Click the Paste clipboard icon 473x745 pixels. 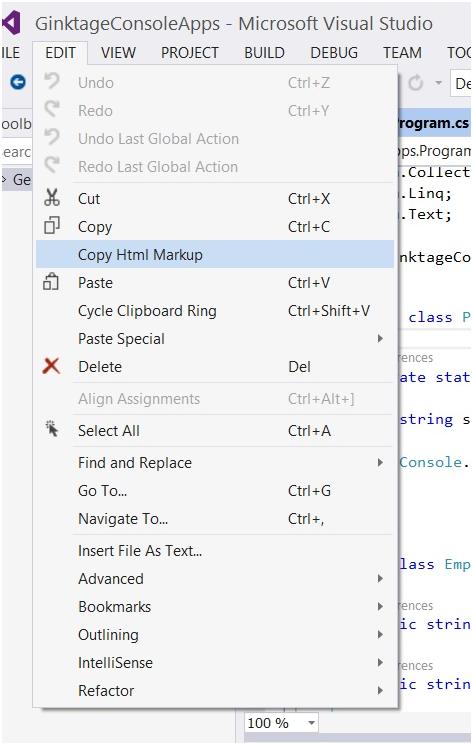click(x=51, y=282)
